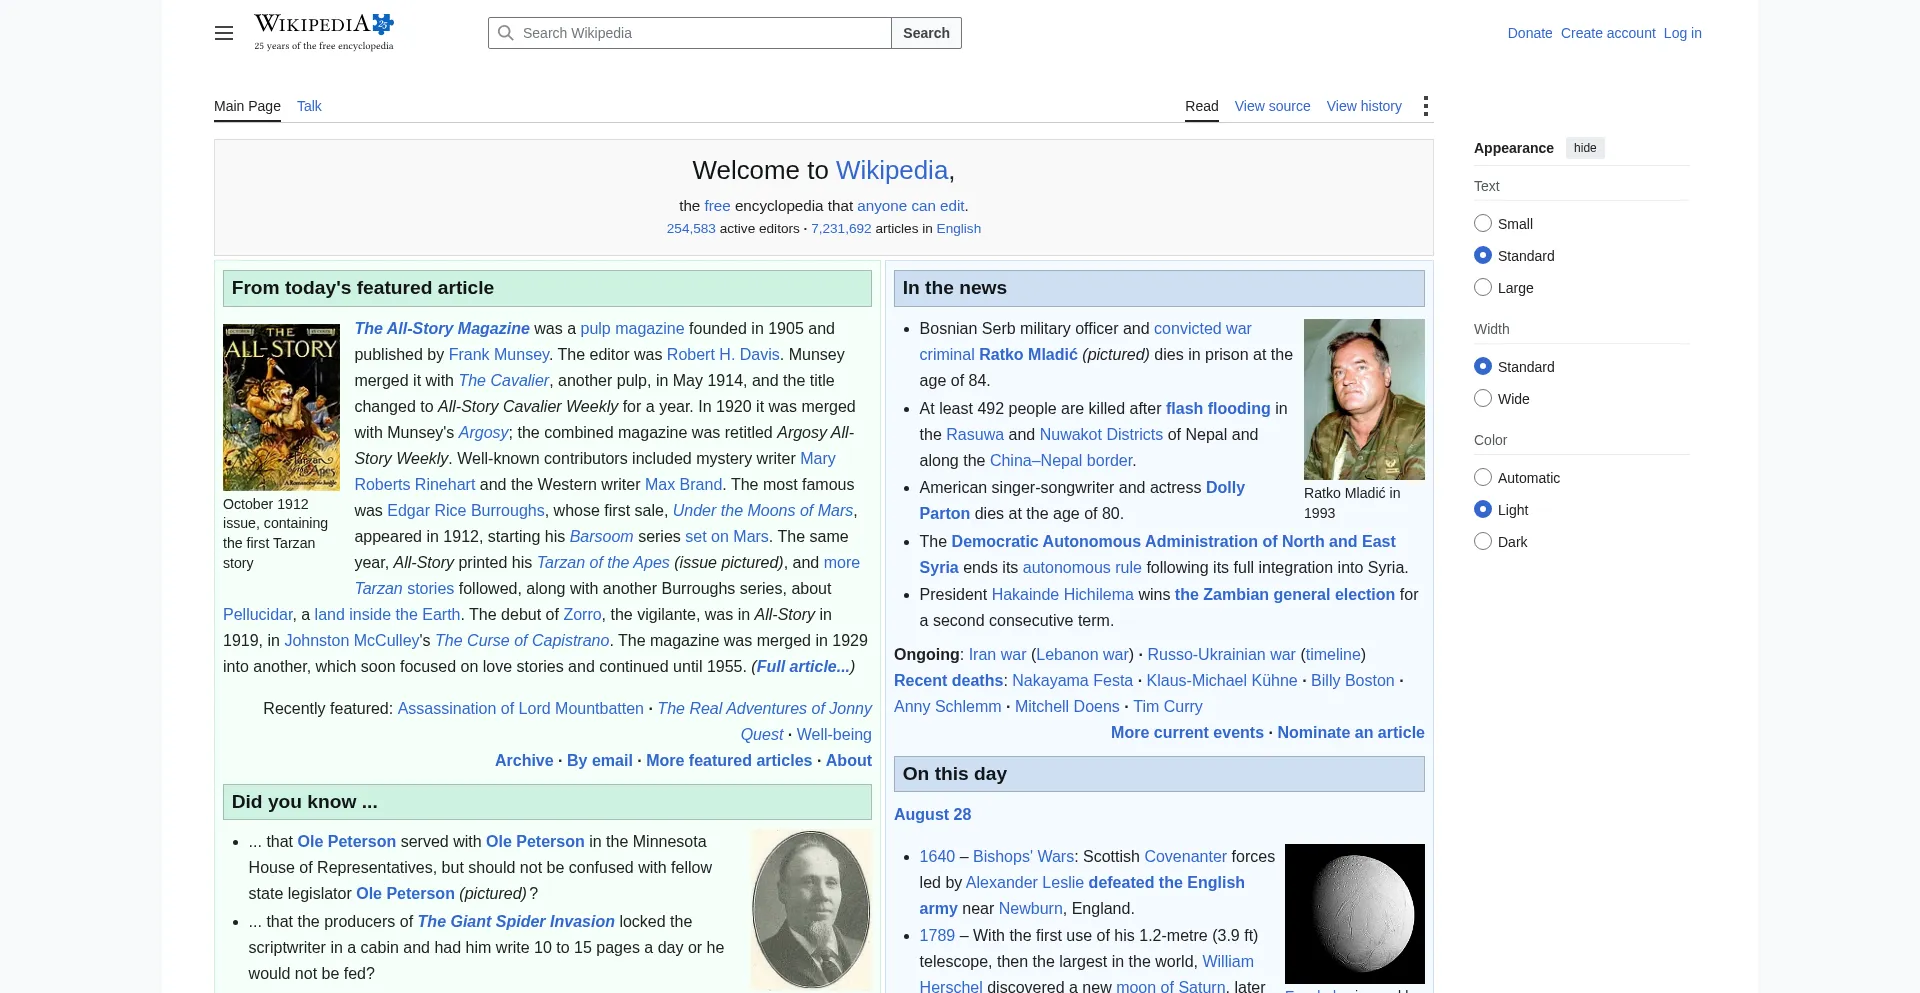Open the Tarzan of the Apes link
This screenshot has height=993, width=1920.
(603, 562)
